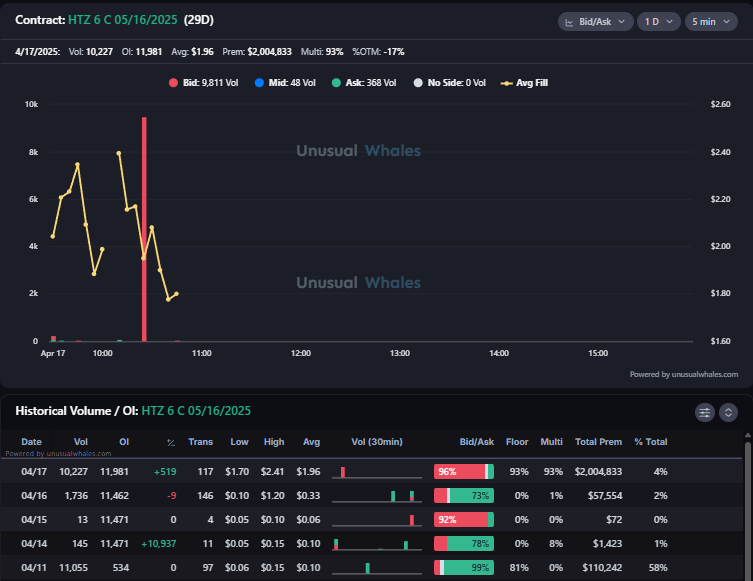The image size is (753, 581).
Task: Click the HTZ 6 C 05/16/2025 contract title
Action: coord(122,20)
